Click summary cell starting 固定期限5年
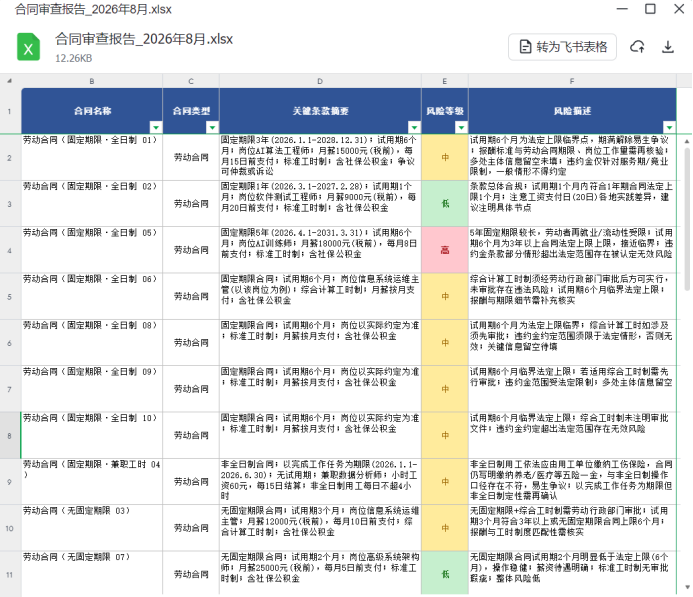Image resolution: width=693 pixels, height=597 pixels. 320,250
